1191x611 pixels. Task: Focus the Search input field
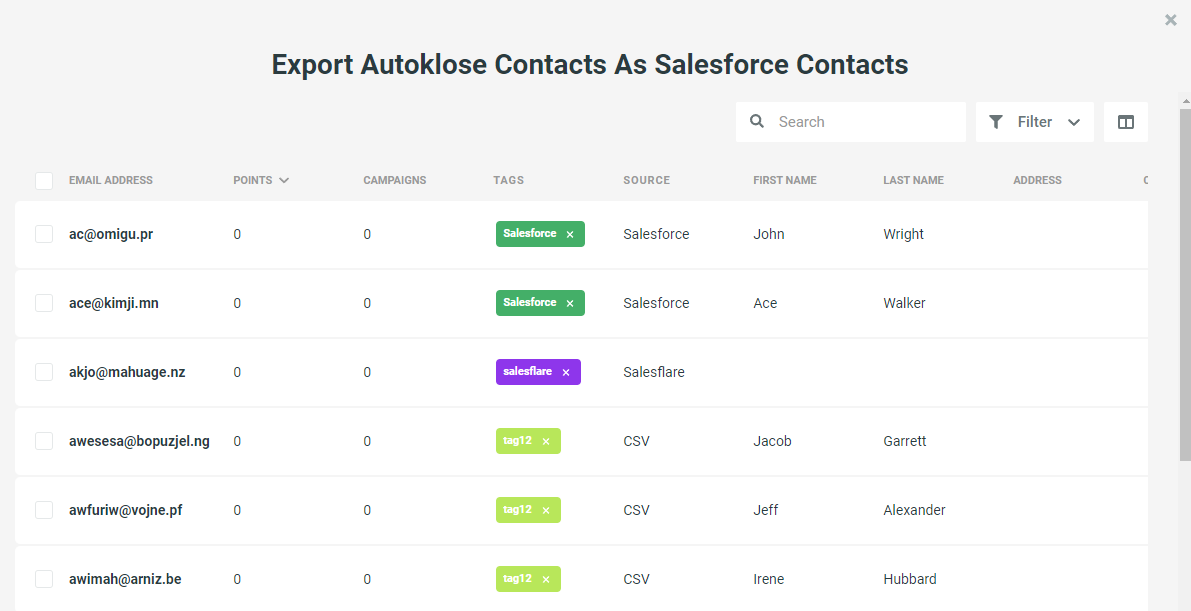tap(851, 122)
